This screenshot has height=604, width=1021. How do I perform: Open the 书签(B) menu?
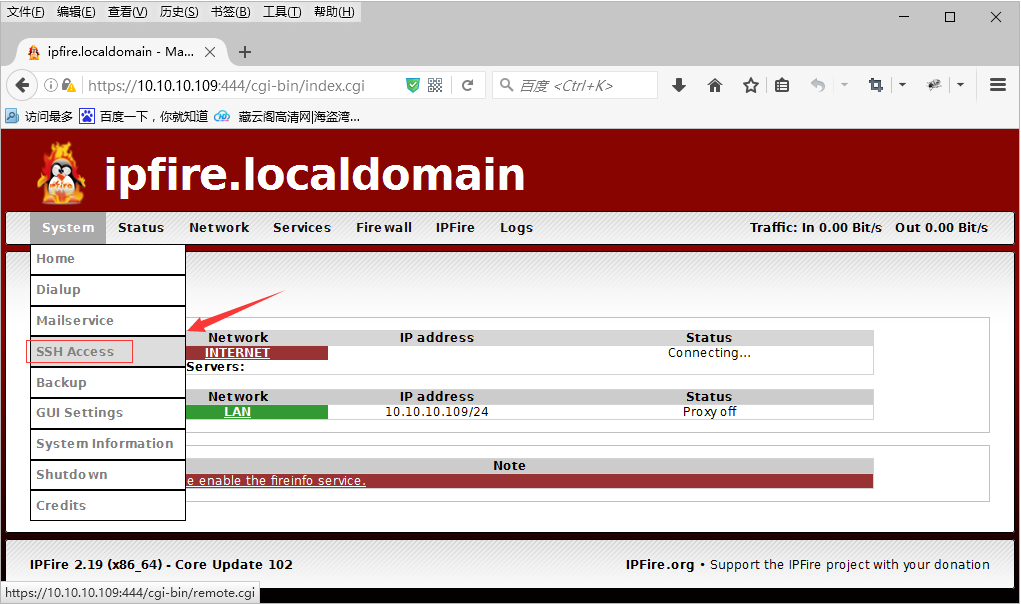coord(231,12)
